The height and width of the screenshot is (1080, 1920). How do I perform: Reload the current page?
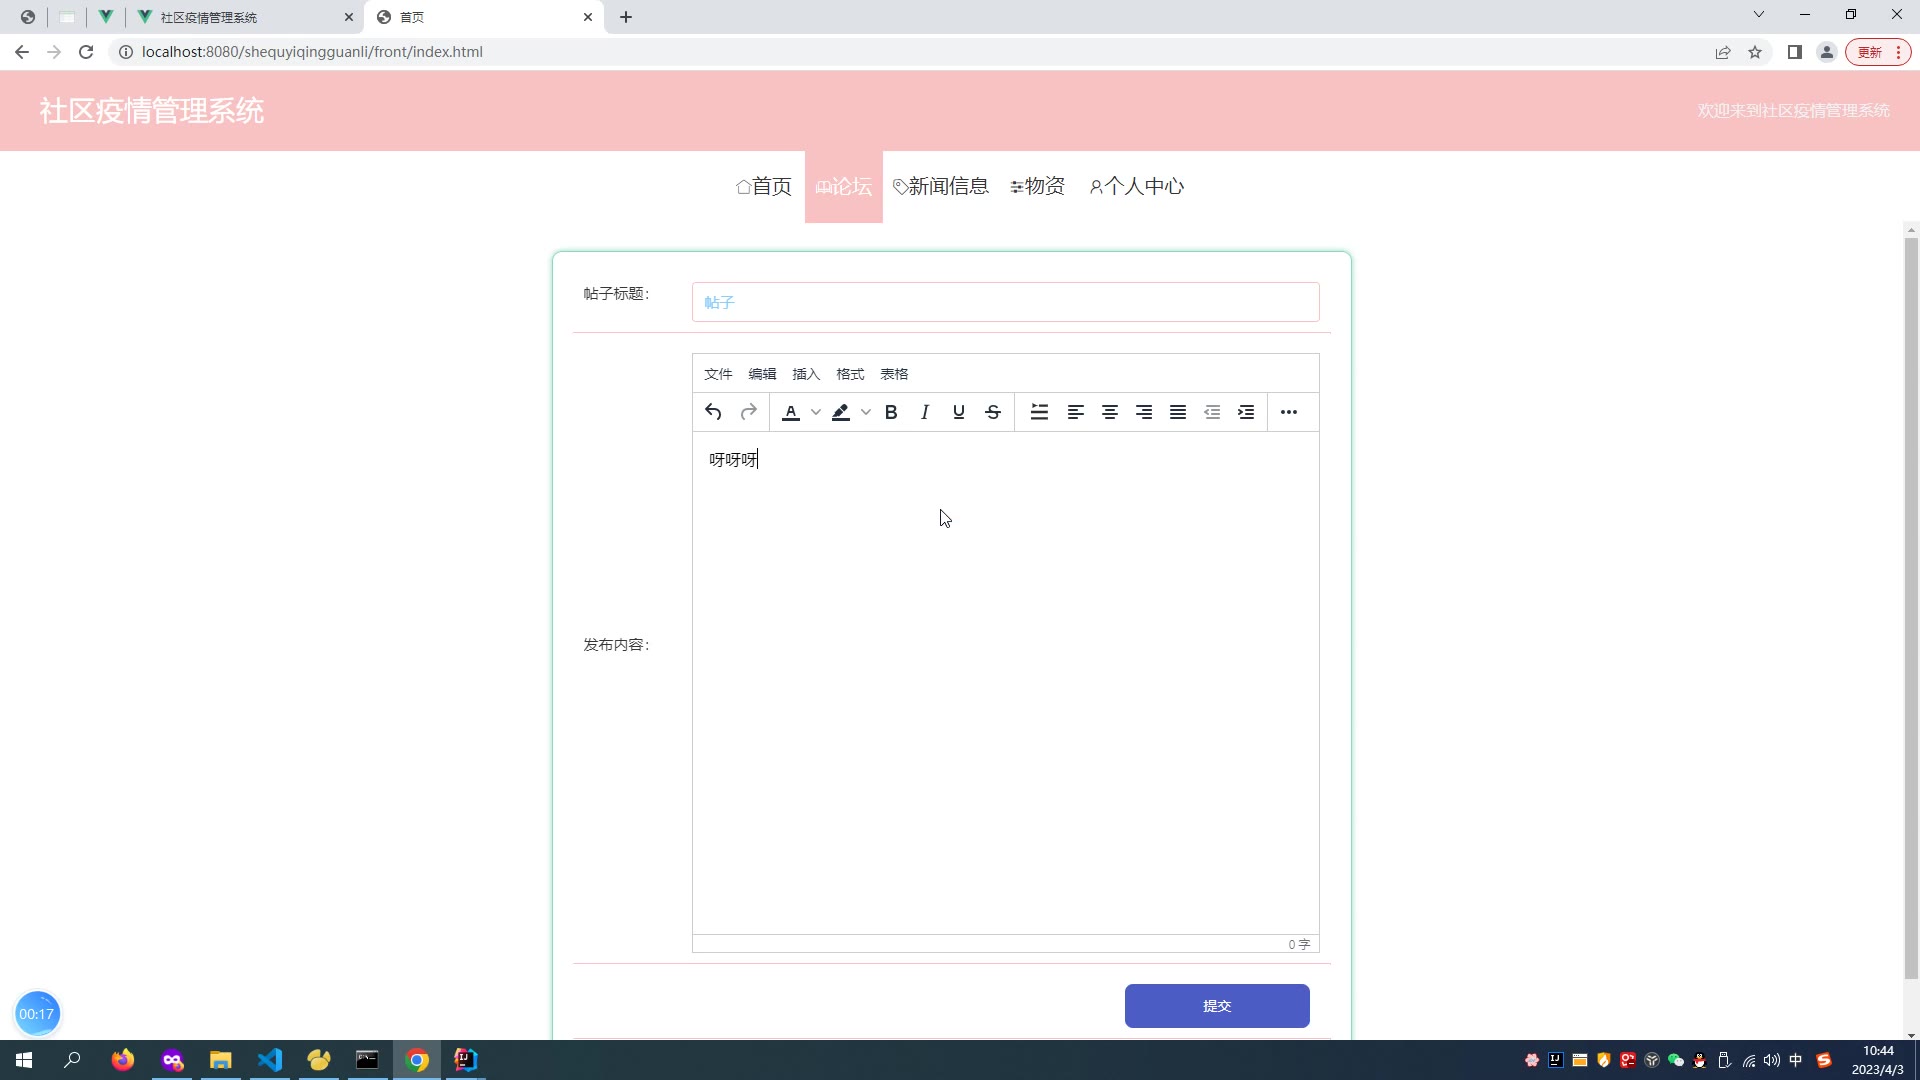coord(86,52)
